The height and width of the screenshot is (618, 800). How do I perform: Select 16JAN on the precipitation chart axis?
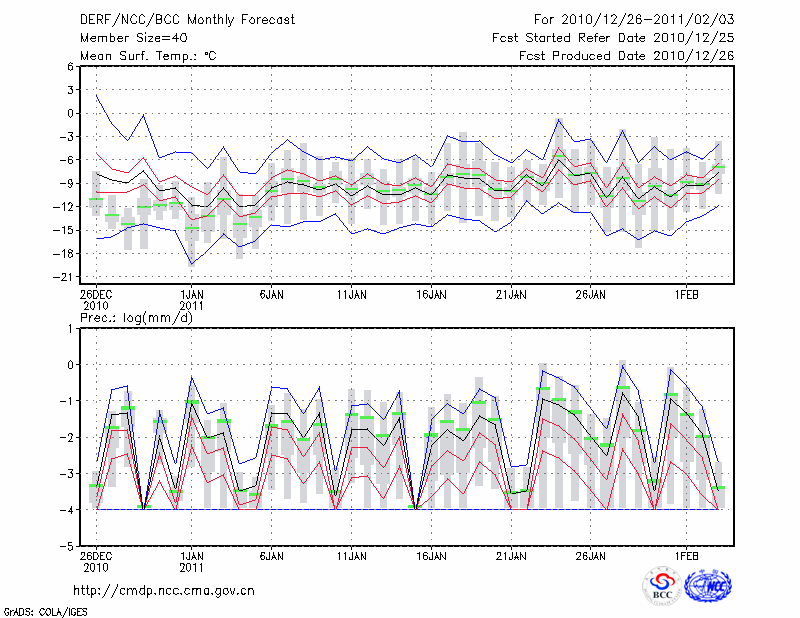point(431,555)
